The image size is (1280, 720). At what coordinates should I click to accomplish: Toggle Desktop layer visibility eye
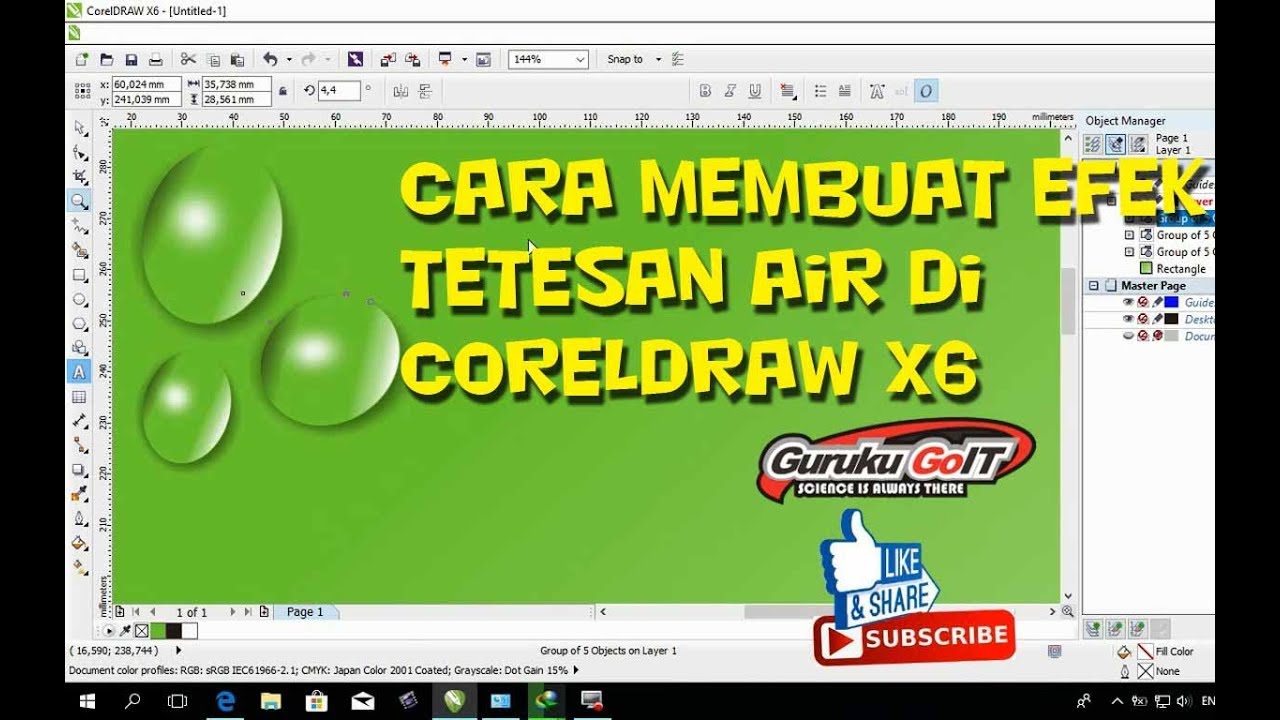tap(1128, 319)
